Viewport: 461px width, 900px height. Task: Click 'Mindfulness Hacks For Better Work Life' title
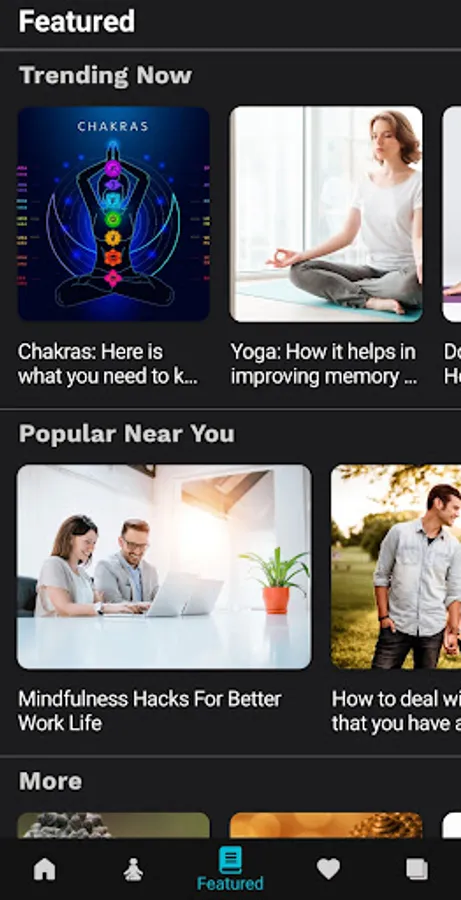(150, 711)
